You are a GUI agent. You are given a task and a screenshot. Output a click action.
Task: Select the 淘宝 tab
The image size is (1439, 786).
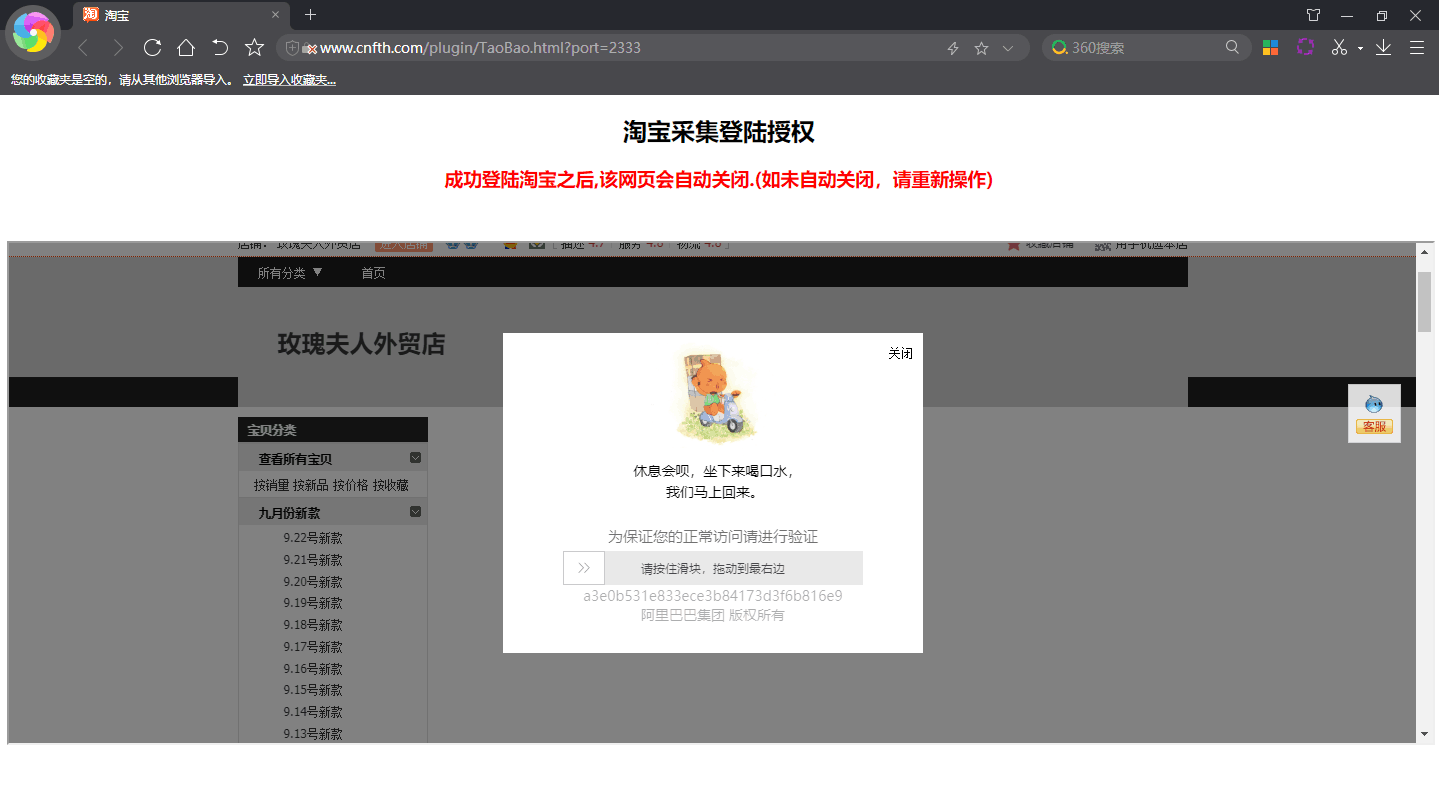[182, 15]
